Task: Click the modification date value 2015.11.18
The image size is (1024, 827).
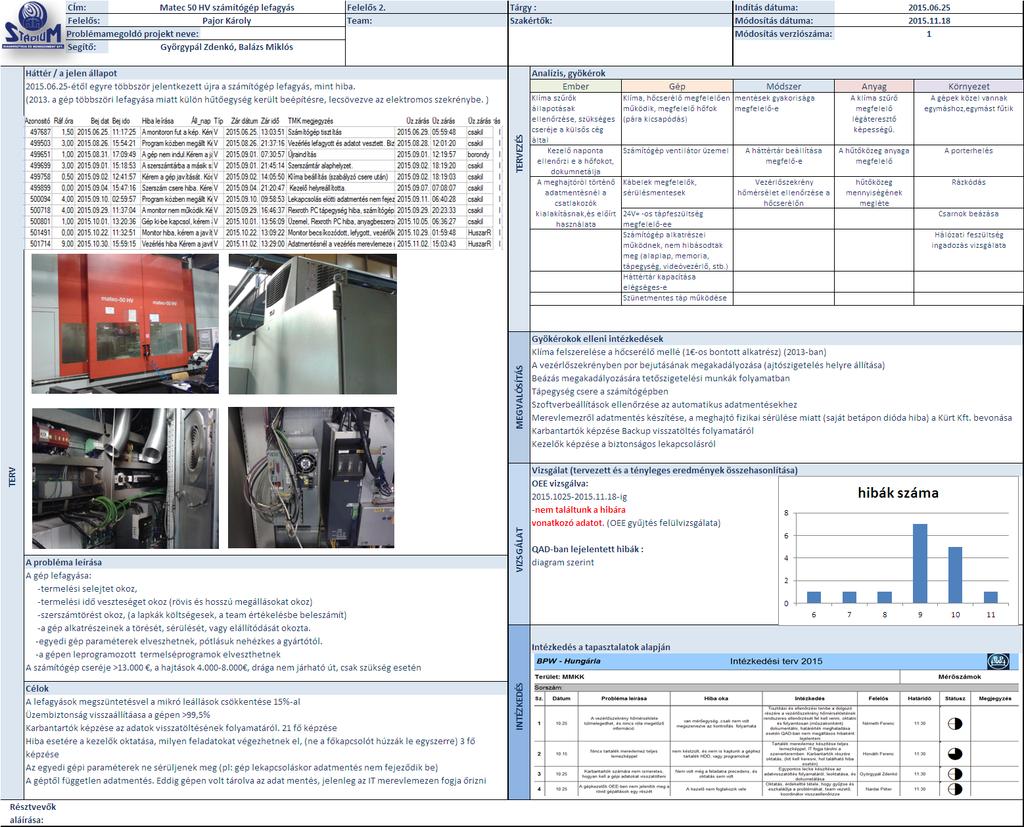Action: [x=929, y=21]
